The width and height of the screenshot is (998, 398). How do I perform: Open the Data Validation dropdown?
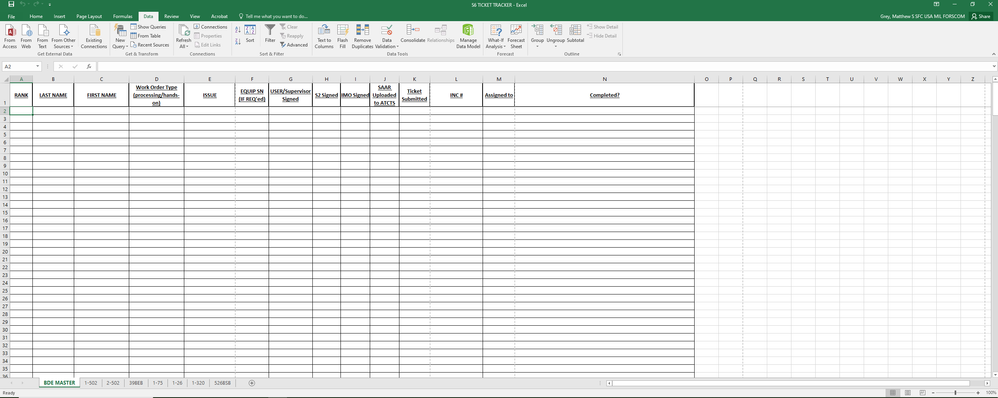pyautogui.click(x=386, y=36)
